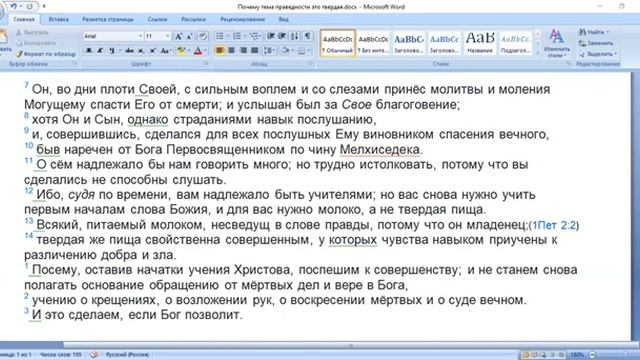640x360 pixels.
Task: Open the font size 11 dropdown
Action: point(167,36)
